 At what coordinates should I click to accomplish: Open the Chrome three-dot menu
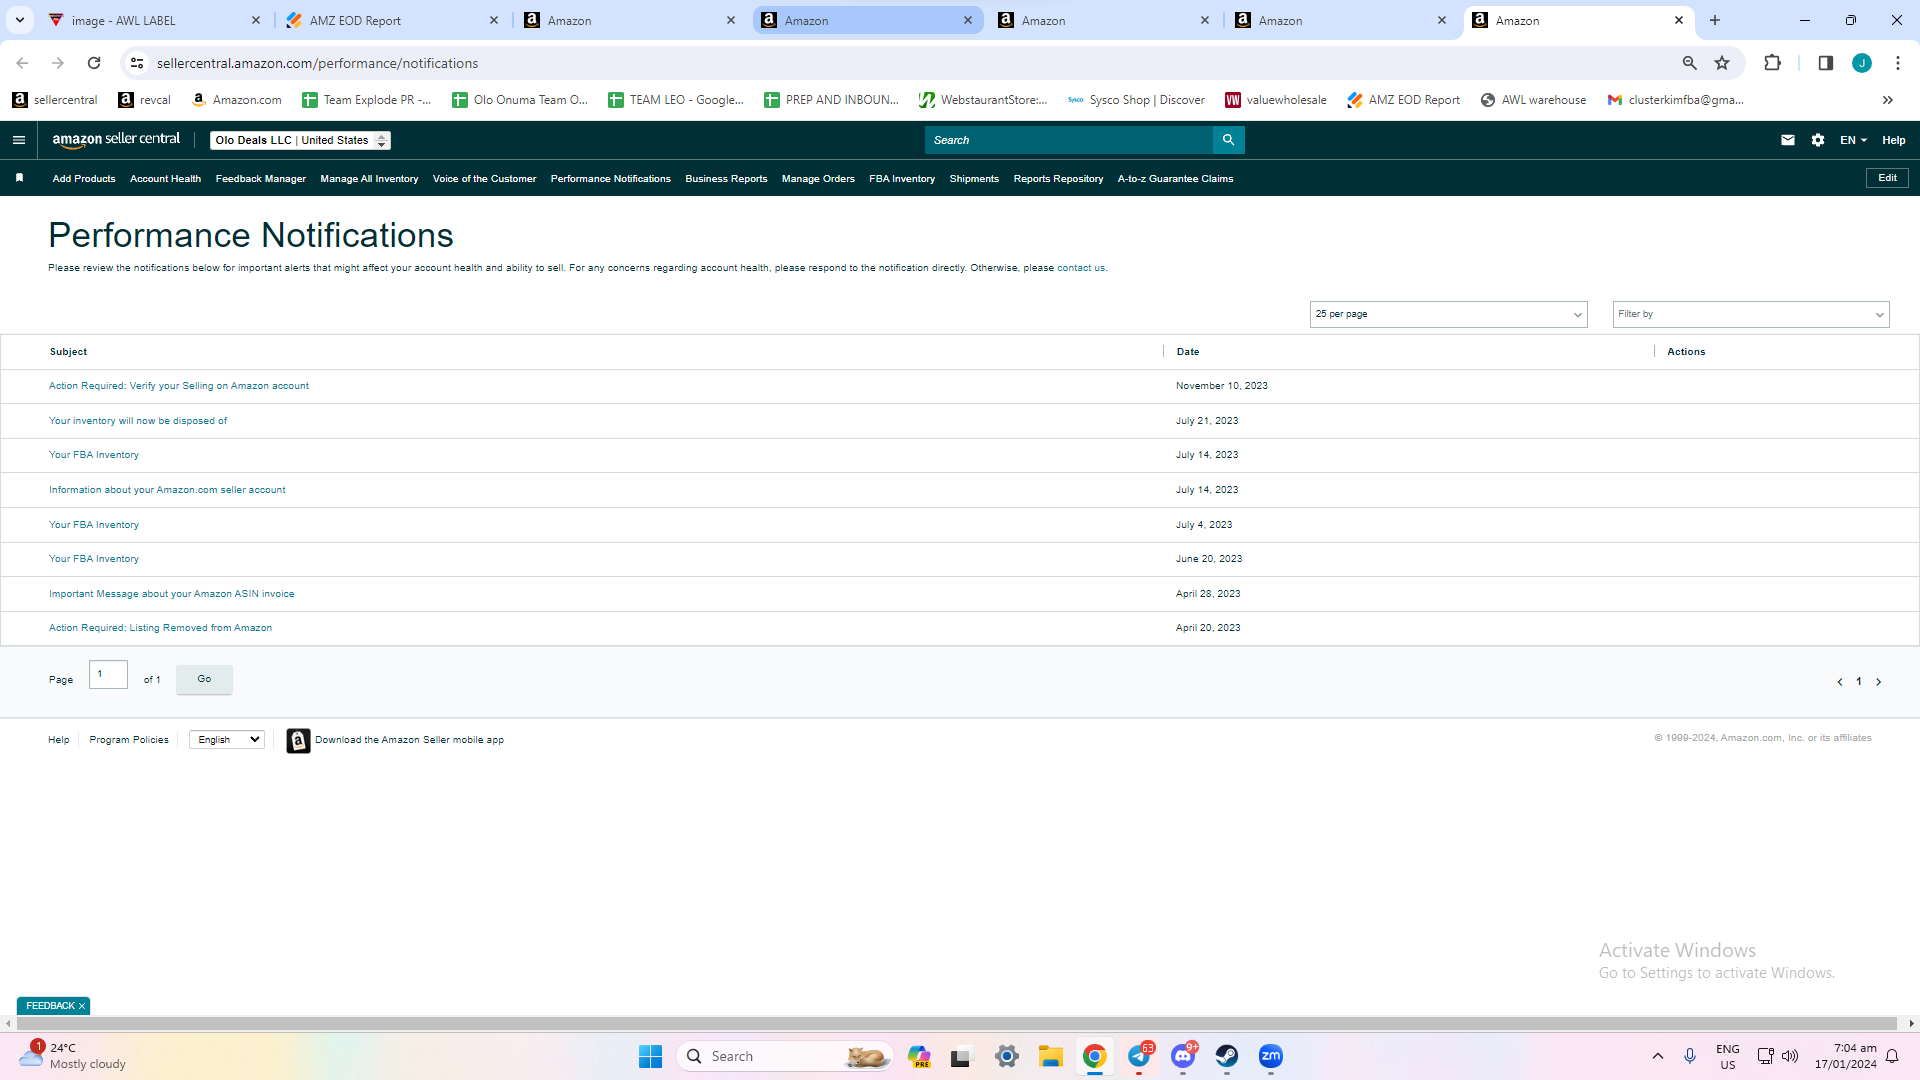1898,63
